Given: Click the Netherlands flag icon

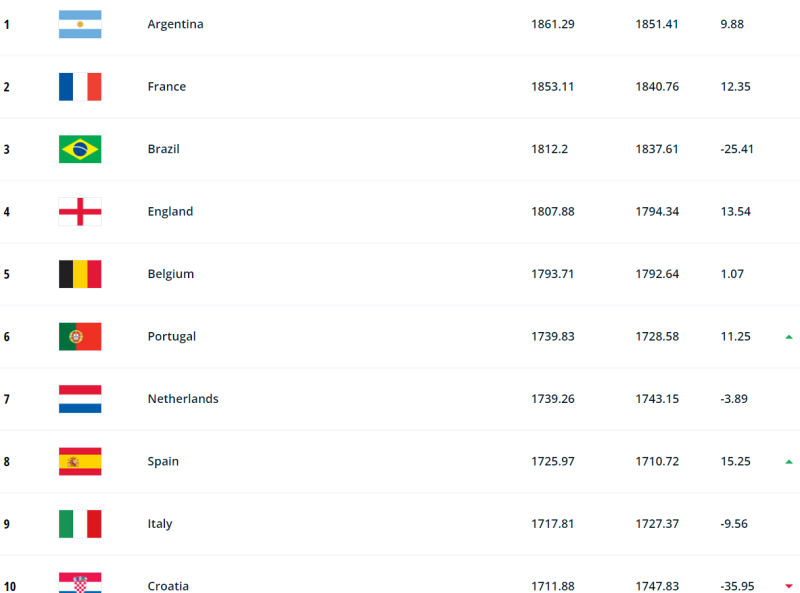Looking at the screenshot, I should (80, 399).
